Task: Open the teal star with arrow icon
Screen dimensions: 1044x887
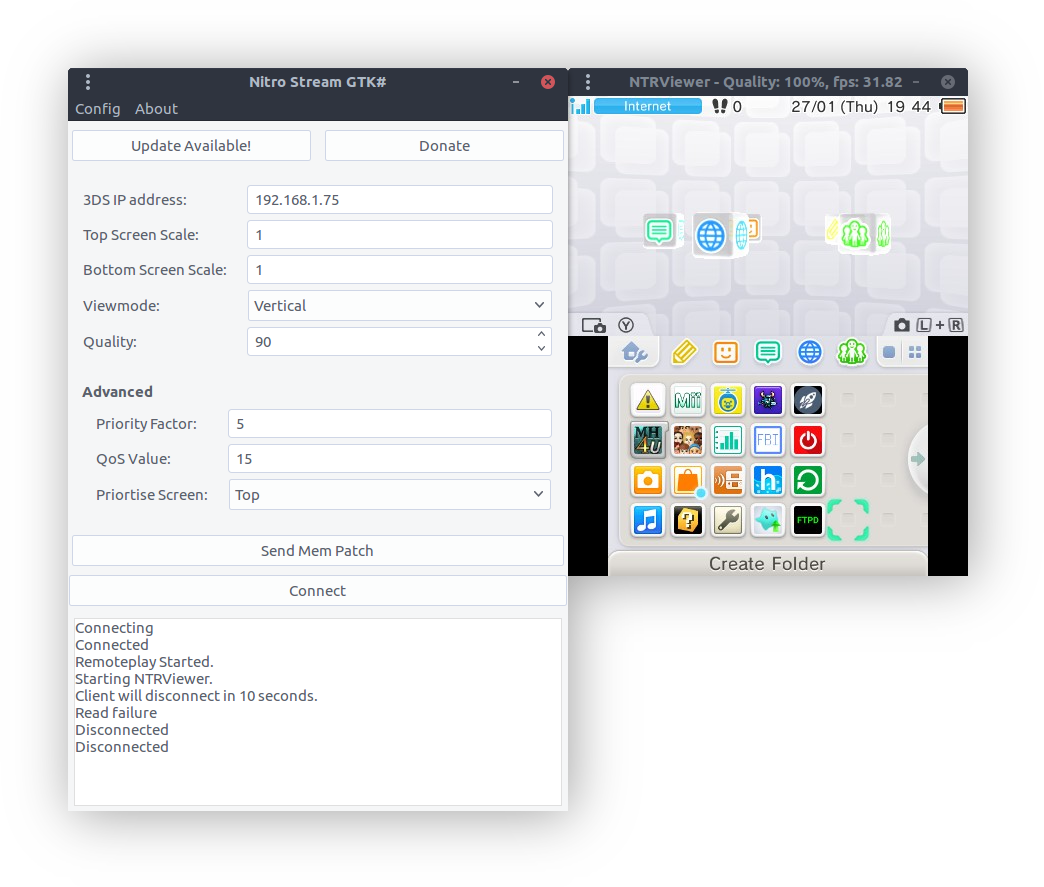Action: (768, 520)
